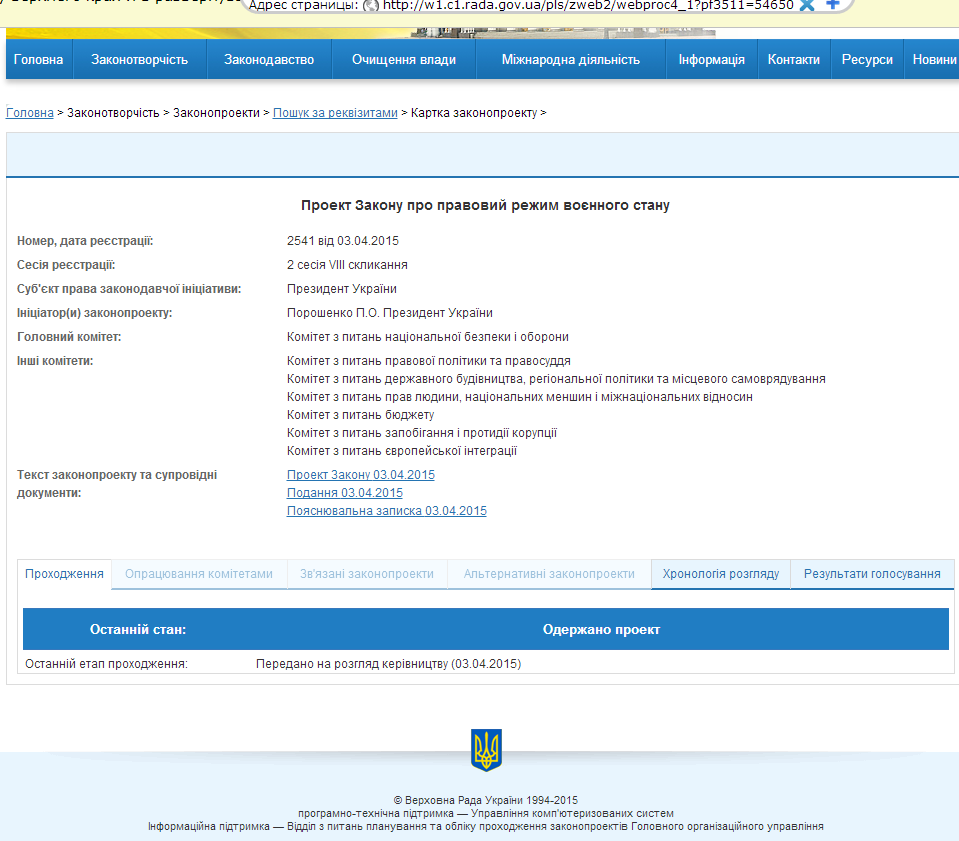Open the Законодавство menu
The image size is (959, 841).
[x=269, y=59]
